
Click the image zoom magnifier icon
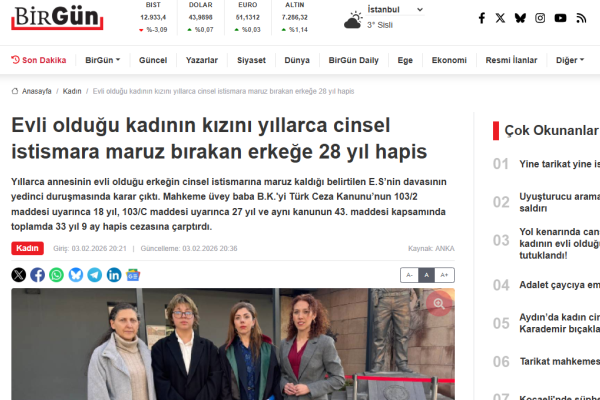439,304
